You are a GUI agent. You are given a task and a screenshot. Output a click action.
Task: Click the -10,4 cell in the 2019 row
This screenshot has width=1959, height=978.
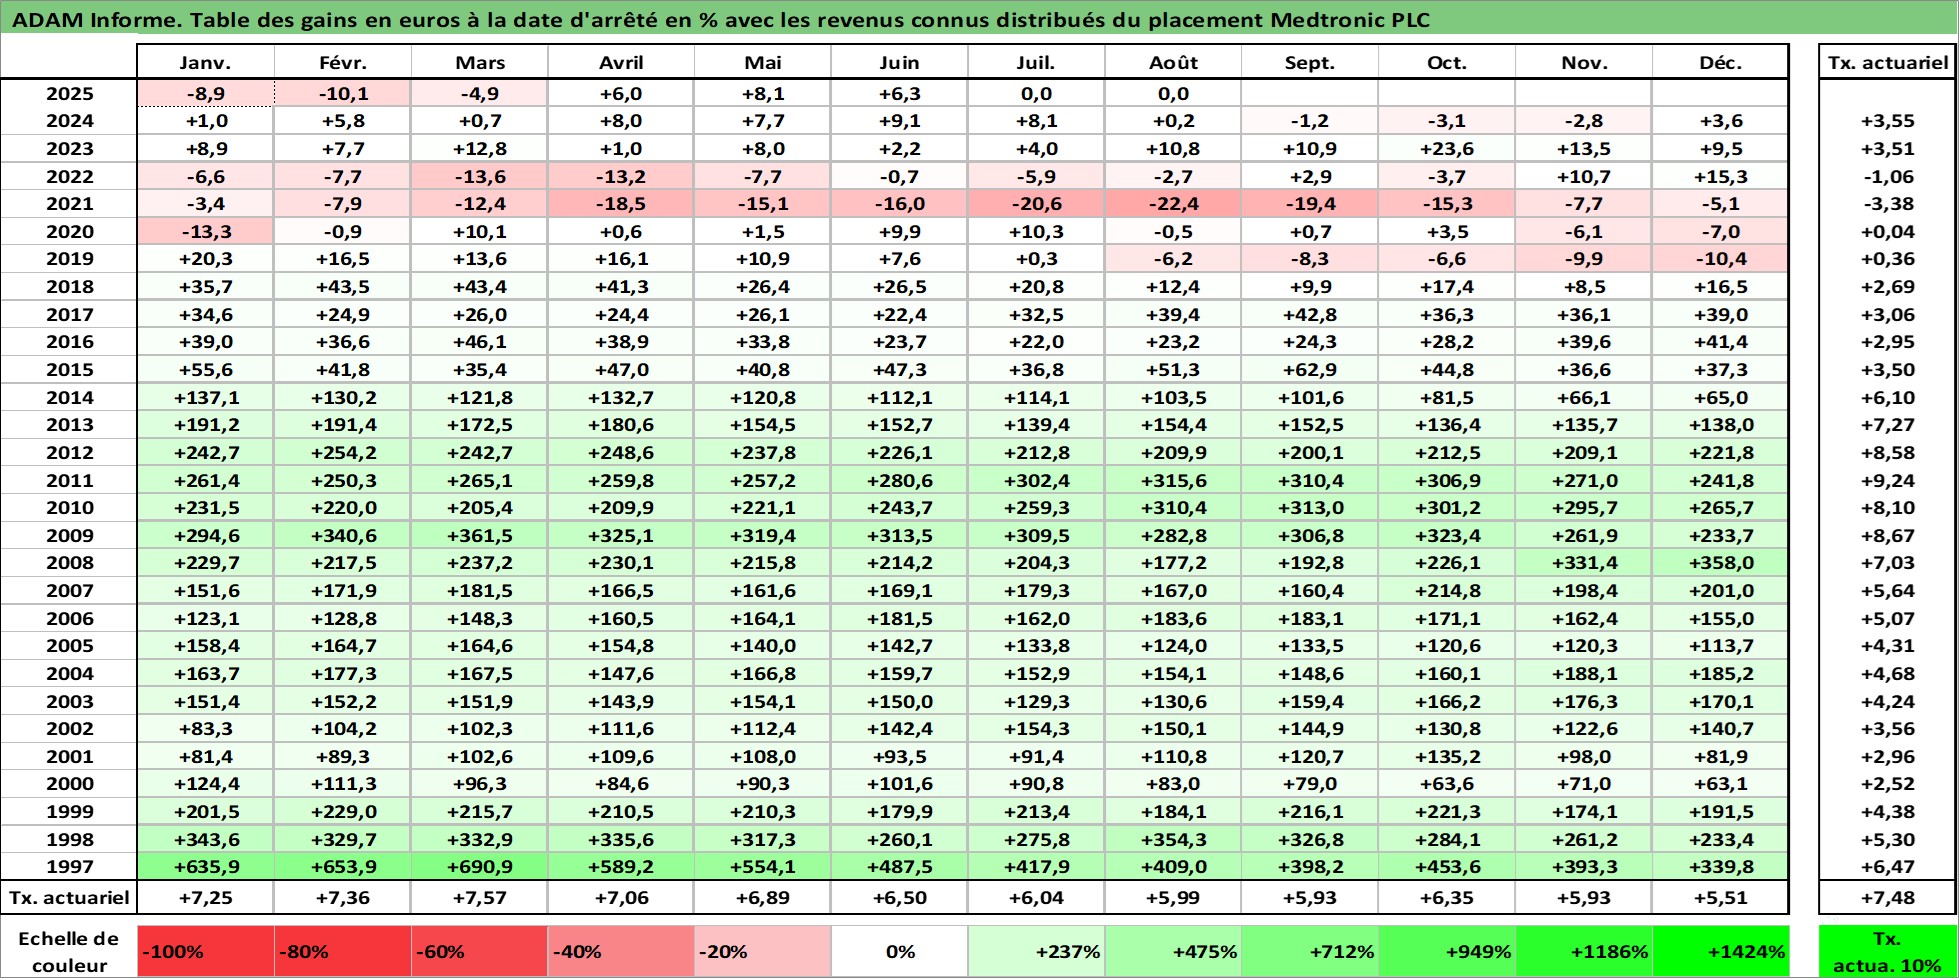pos(1720,259)
